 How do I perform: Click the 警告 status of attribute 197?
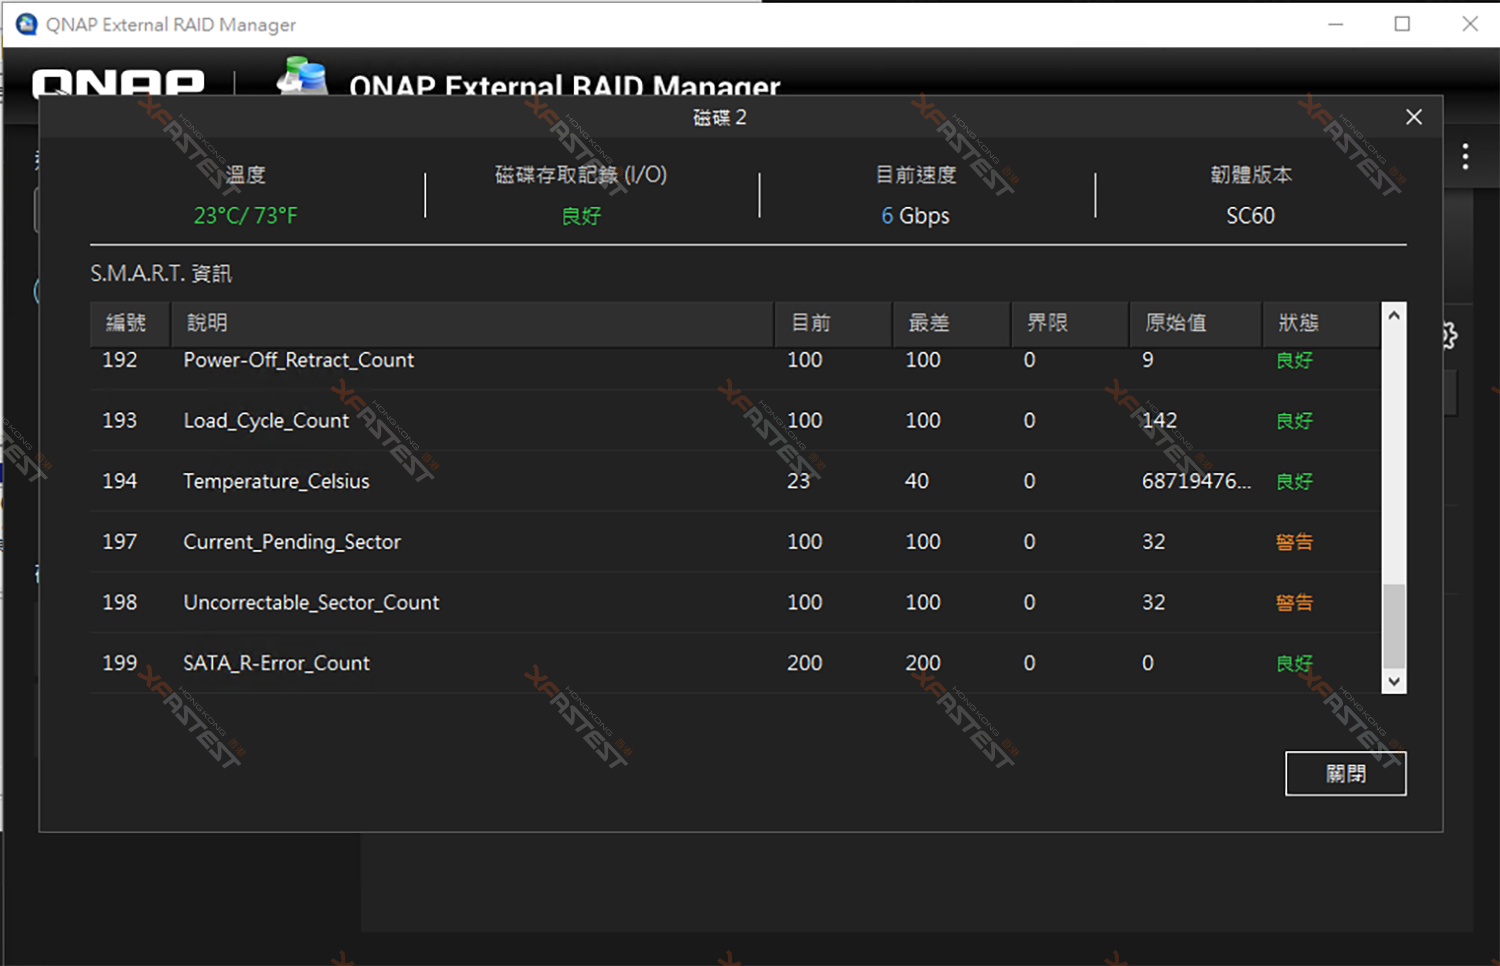pyautogui.click(x=1294, y=542)
